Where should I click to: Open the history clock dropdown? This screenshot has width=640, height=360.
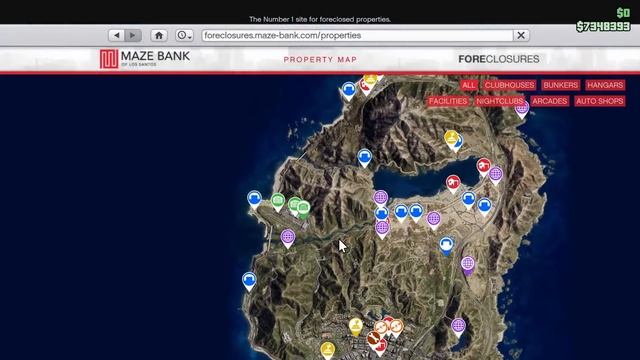(184, 36)
